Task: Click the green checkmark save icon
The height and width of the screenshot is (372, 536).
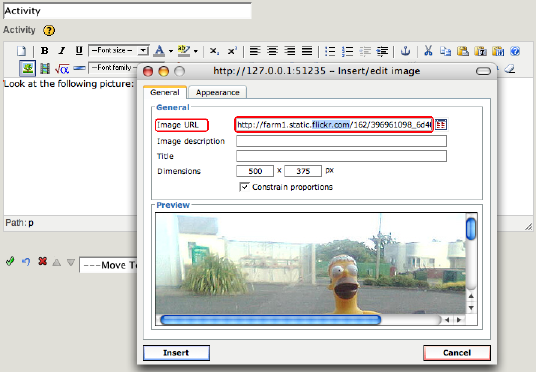Action: (x=10, y=262)
